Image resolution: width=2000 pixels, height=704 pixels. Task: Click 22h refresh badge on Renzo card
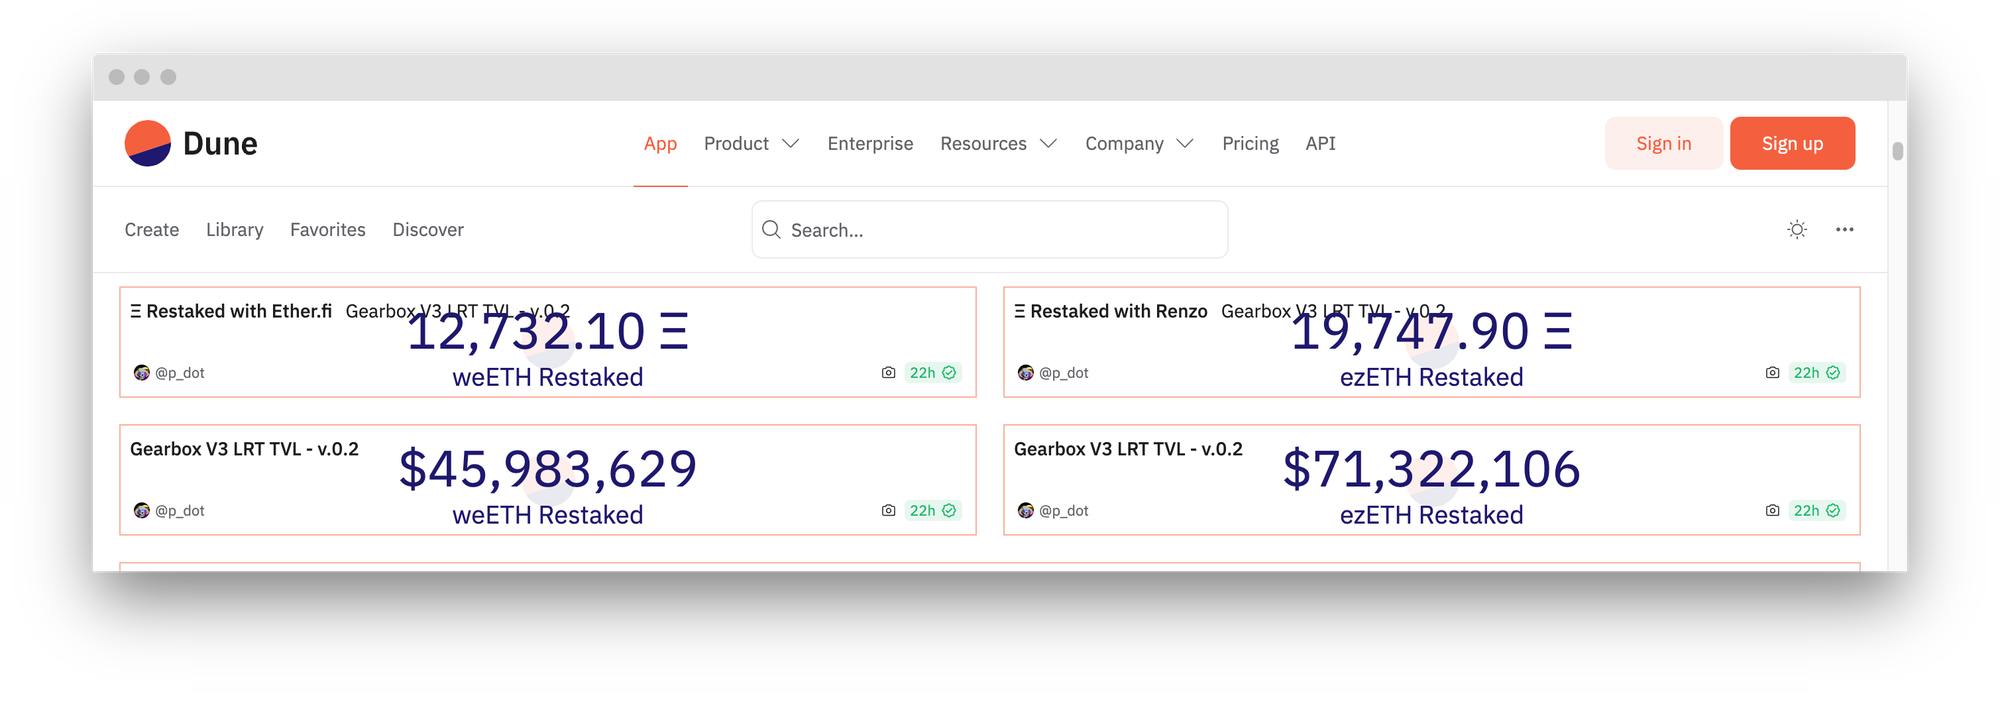[x=1816, y=373]
